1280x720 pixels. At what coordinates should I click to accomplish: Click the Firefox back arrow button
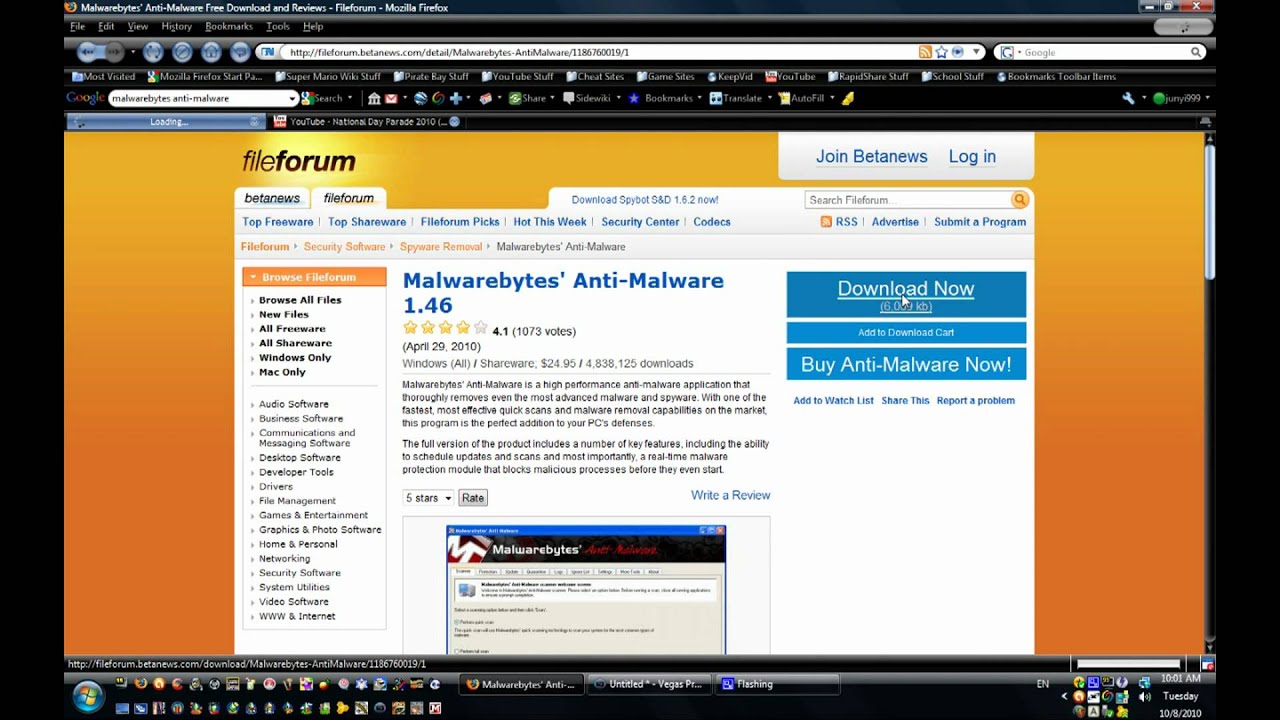click(88, 52)
